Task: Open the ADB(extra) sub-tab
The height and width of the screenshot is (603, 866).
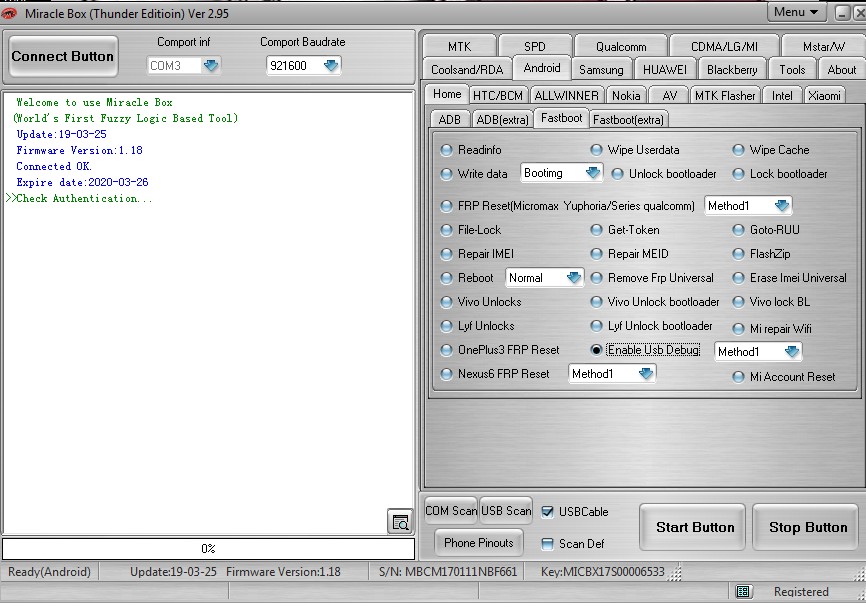Action: pos(502,119)
